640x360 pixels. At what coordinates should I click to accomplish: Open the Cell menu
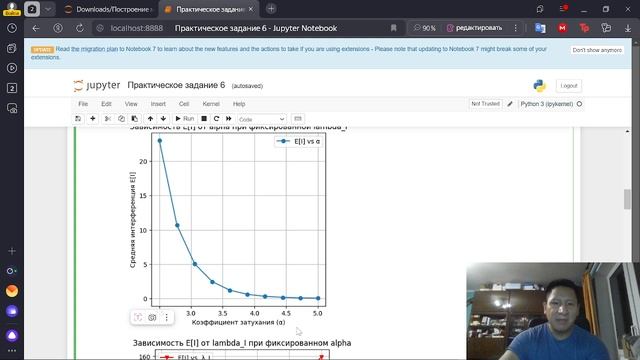pos(184,104)
